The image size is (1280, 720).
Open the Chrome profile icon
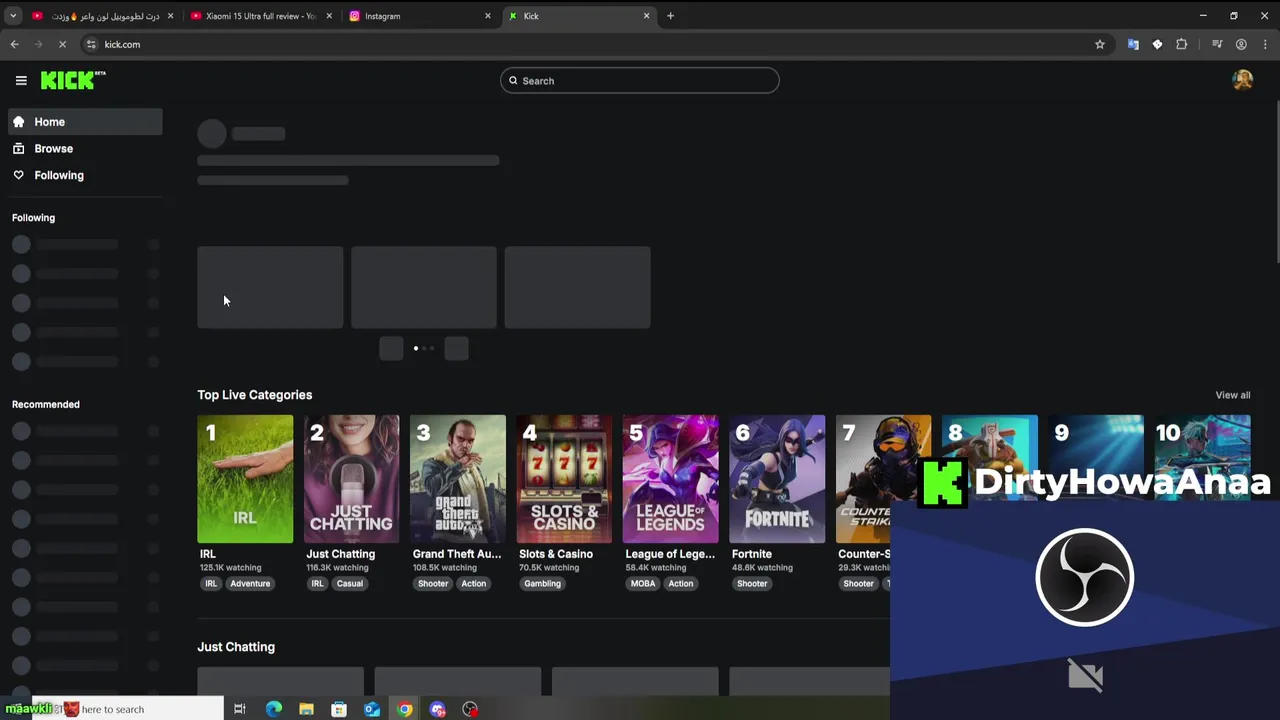coord(1241,44)
